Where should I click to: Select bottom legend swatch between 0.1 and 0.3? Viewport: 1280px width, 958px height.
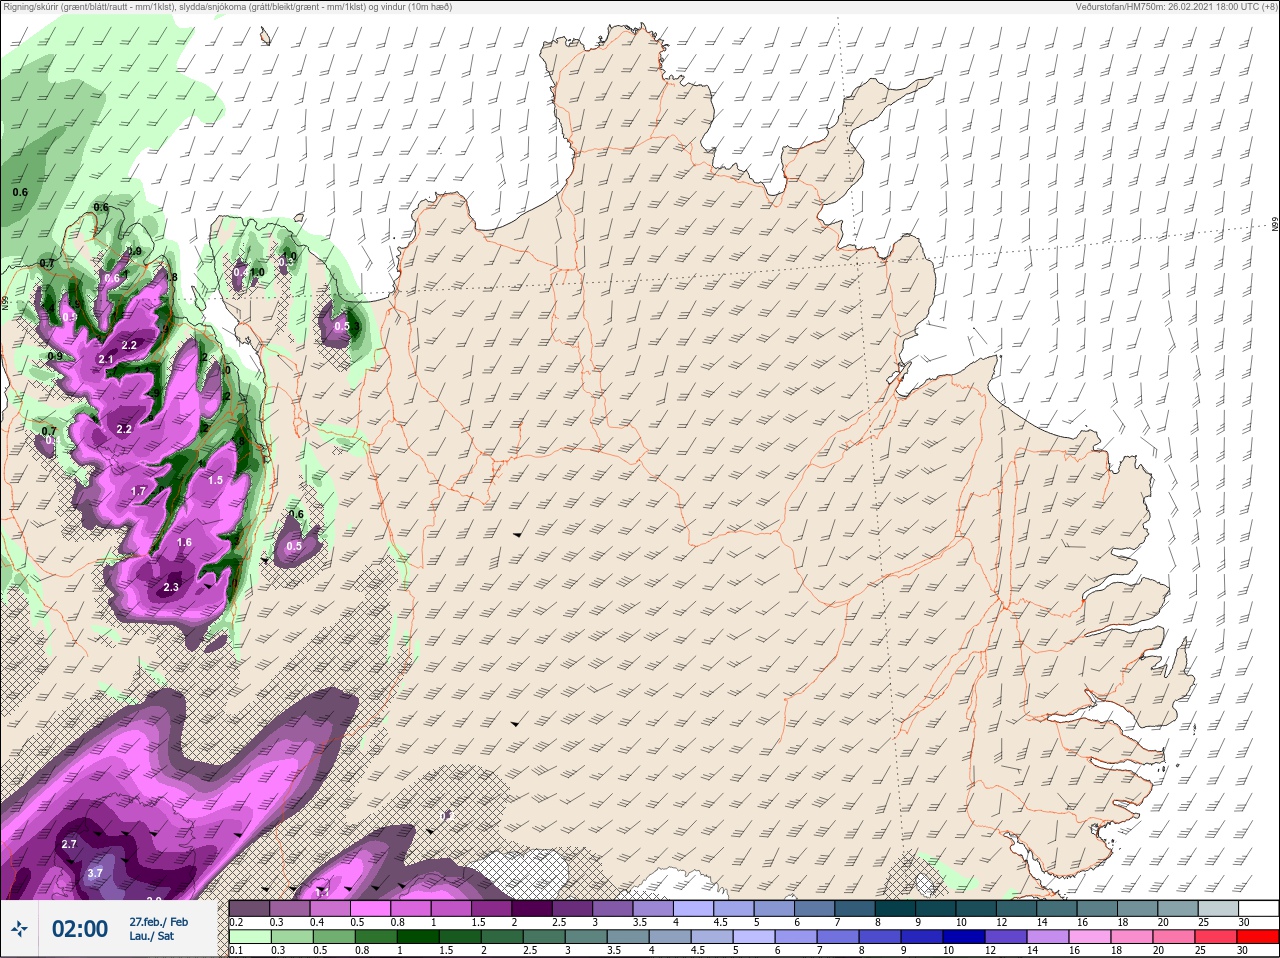pyautogui.click(x=250, y=937)
